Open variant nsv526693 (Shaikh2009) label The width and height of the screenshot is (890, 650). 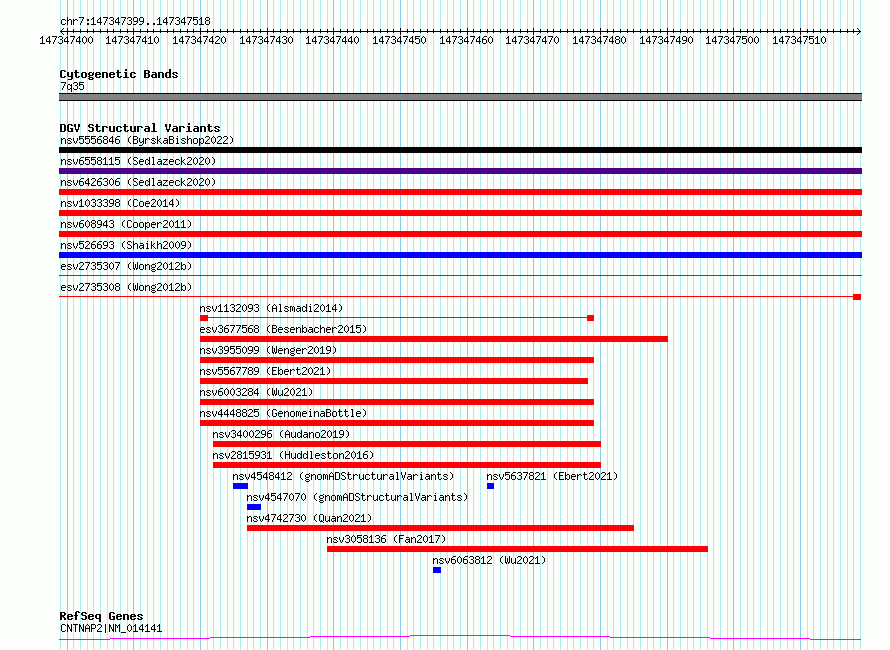[126, 245]
